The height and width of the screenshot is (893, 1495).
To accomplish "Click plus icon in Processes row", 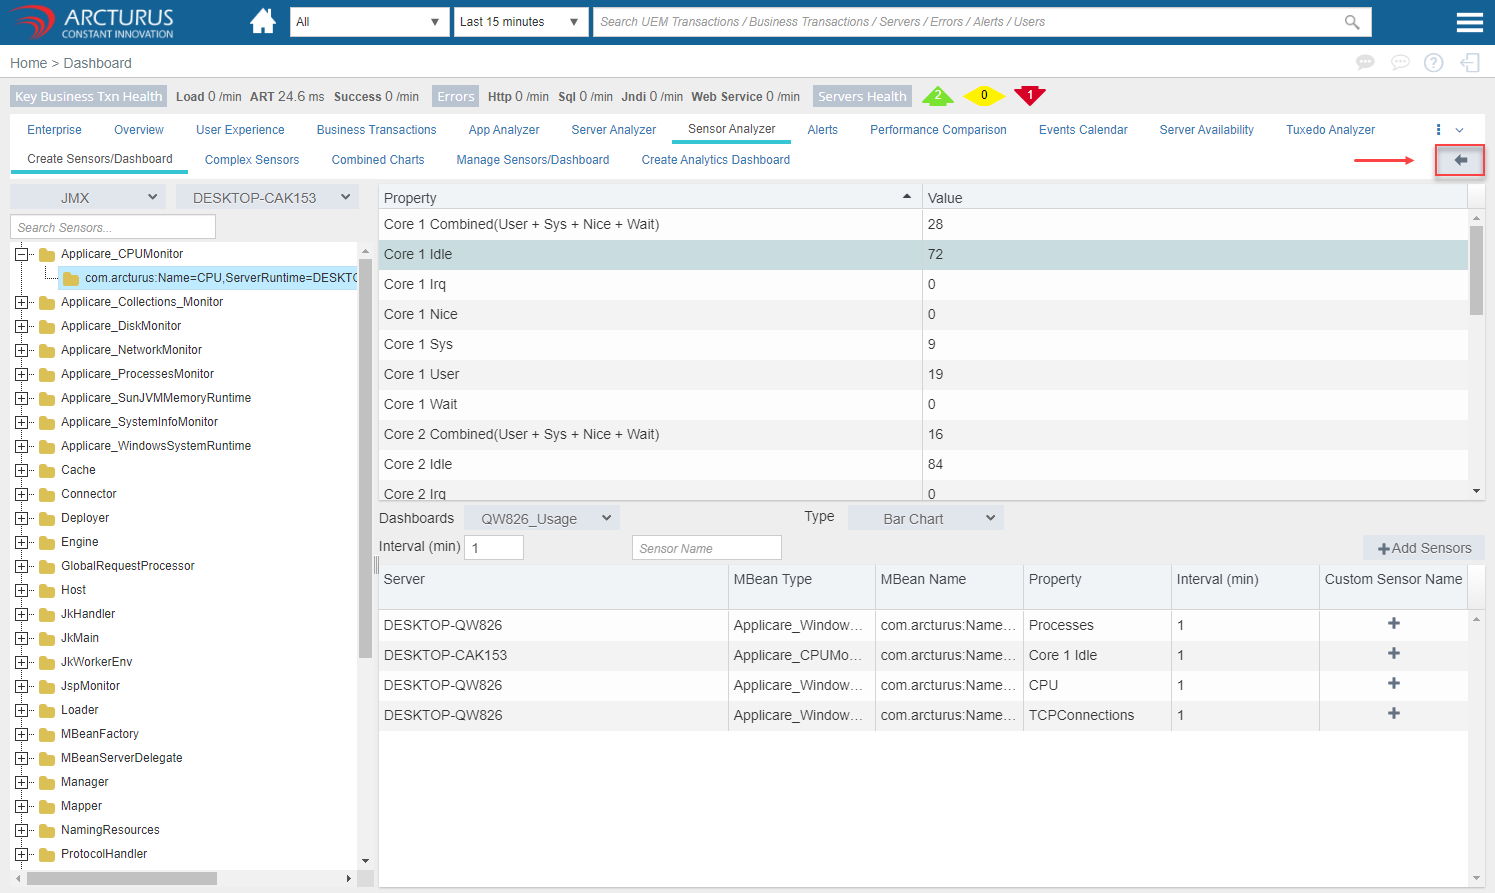I will pos(1393,624).
